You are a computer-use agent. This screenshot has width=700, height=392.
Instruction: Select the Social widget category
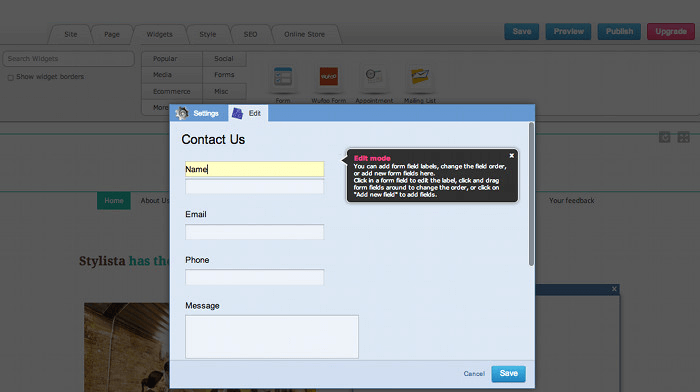coord(224,58)
